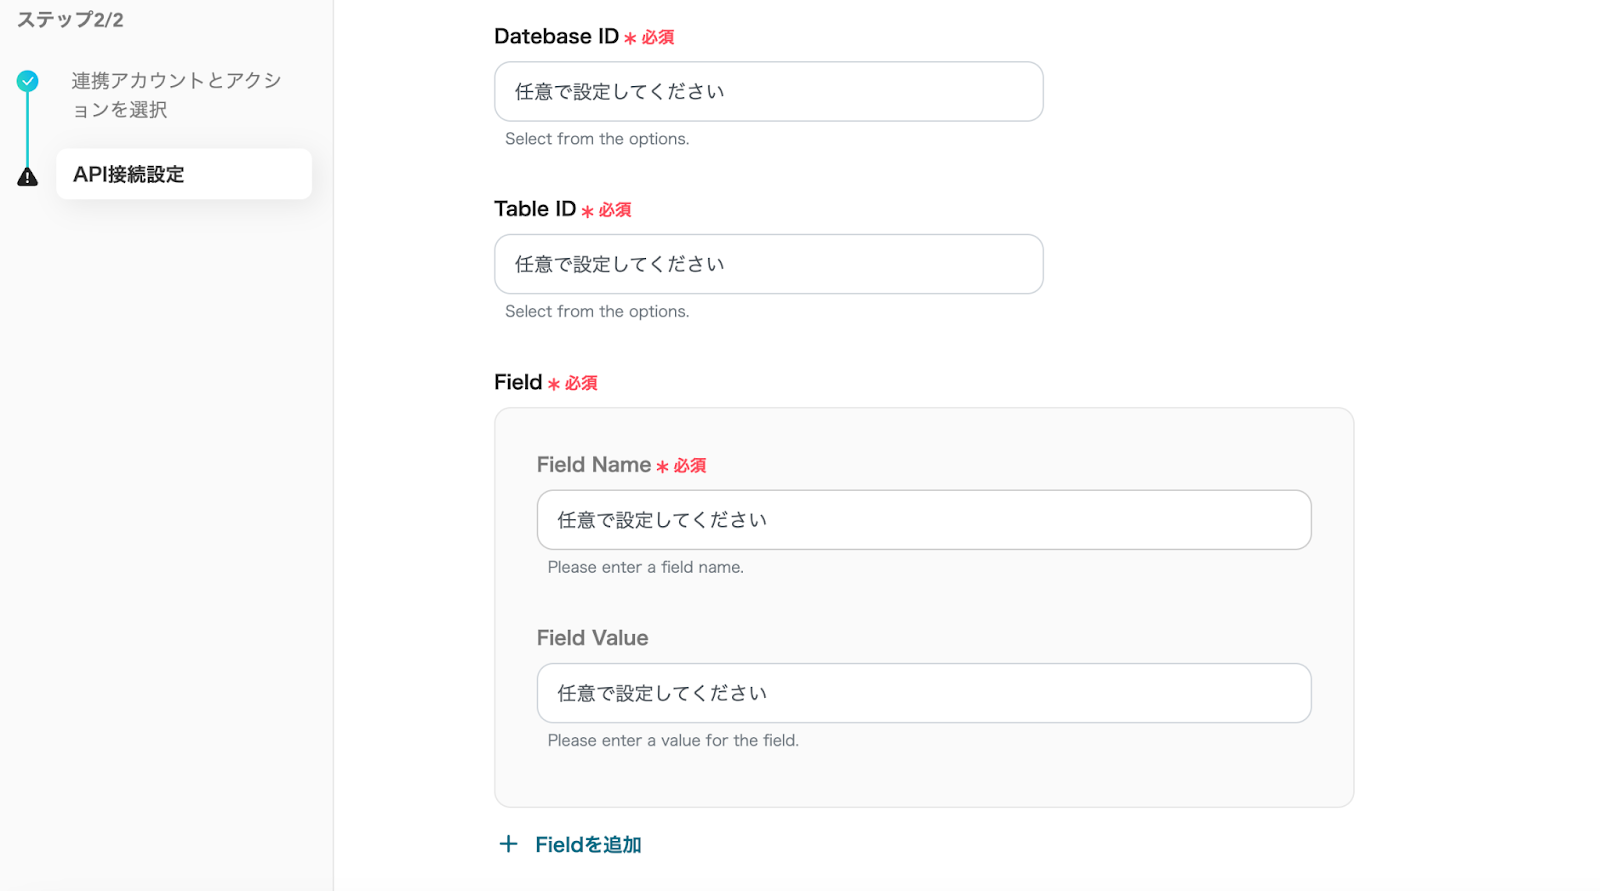This screenshot has width=1600, height=891.
Task: Focus the Field Name input box
Action: point(923,520)
